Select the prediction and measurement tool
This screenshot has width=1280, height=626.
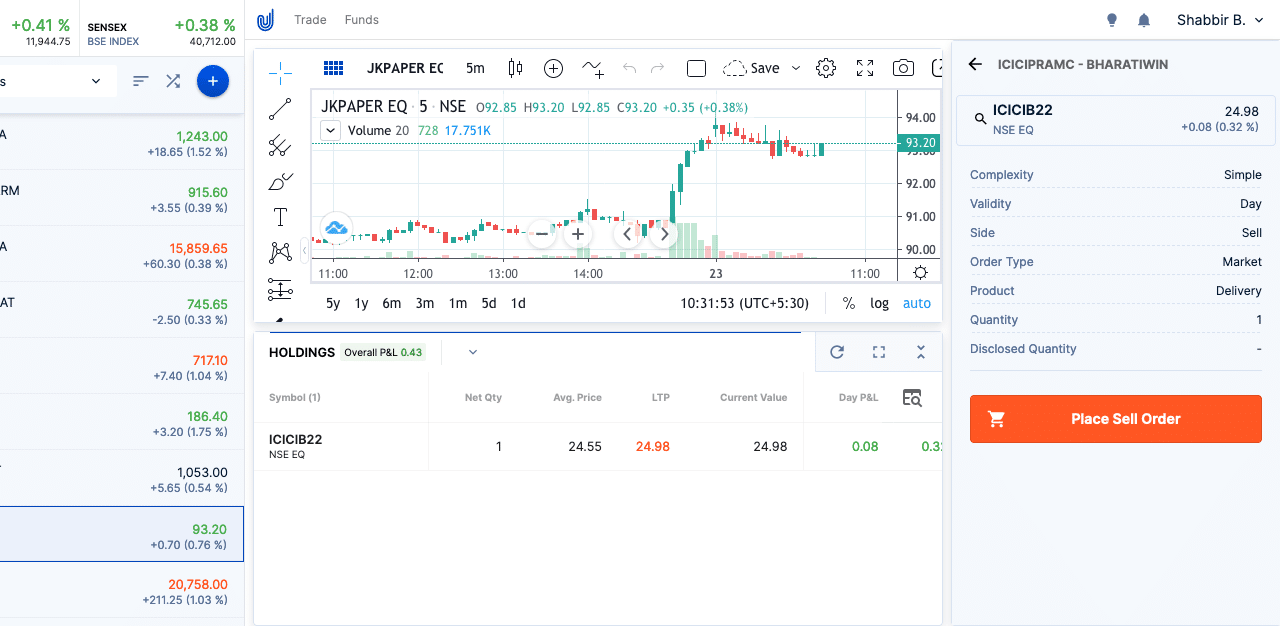click(280, 290)
